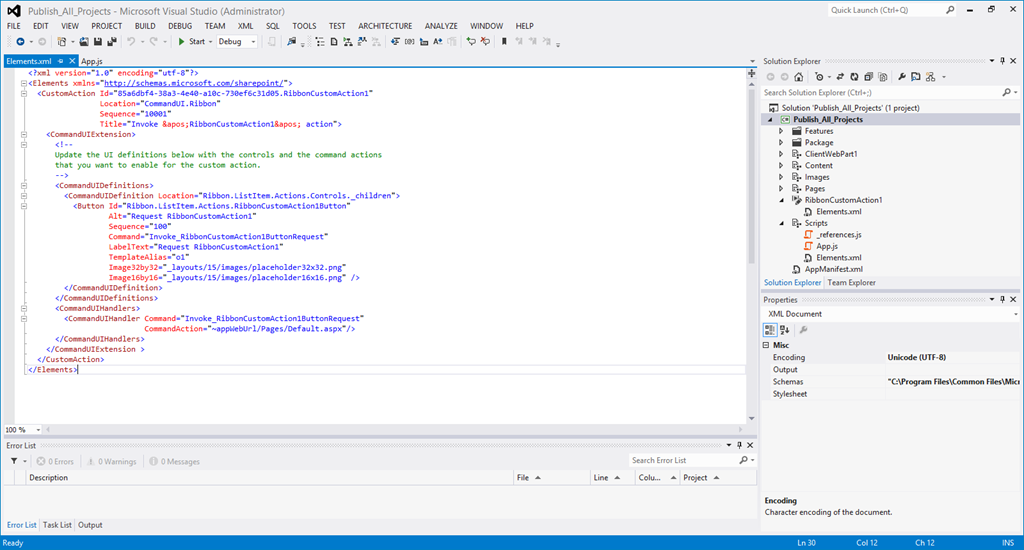The height and width of the screenshot is (550, 1024).
Task: Switch to the App.js editor tab
Action: click(x=92, y=61)
